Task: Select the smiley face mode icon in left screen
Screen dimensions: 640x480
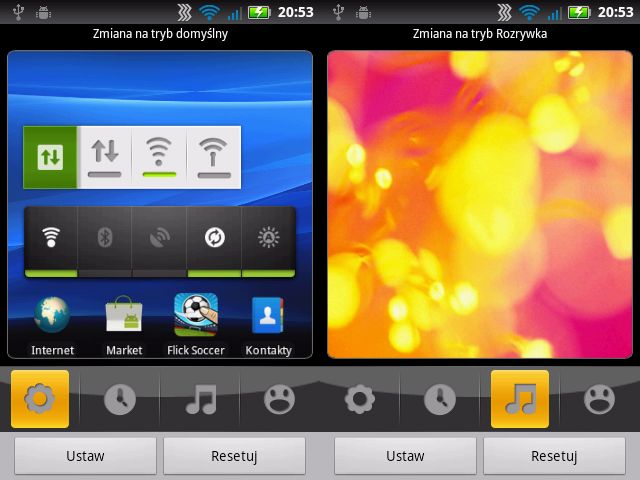Action: coord(280,399)
